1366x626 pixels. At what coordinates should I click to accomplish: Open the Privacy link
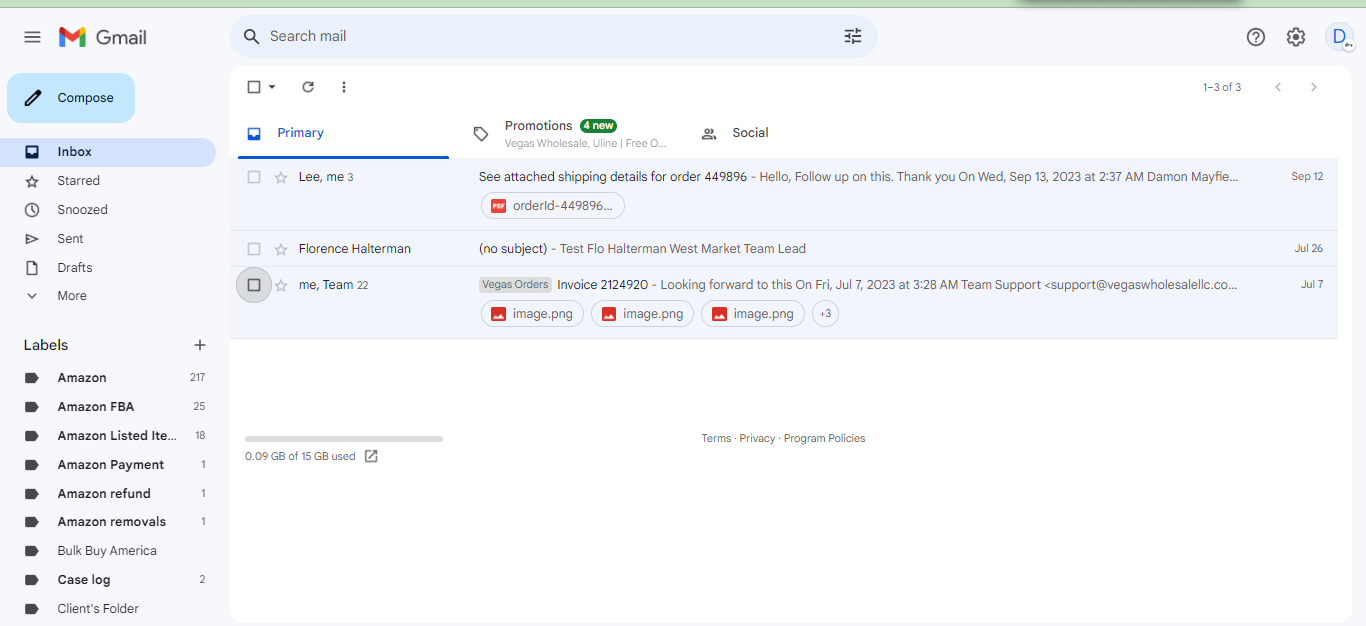(x=757, y=439)
